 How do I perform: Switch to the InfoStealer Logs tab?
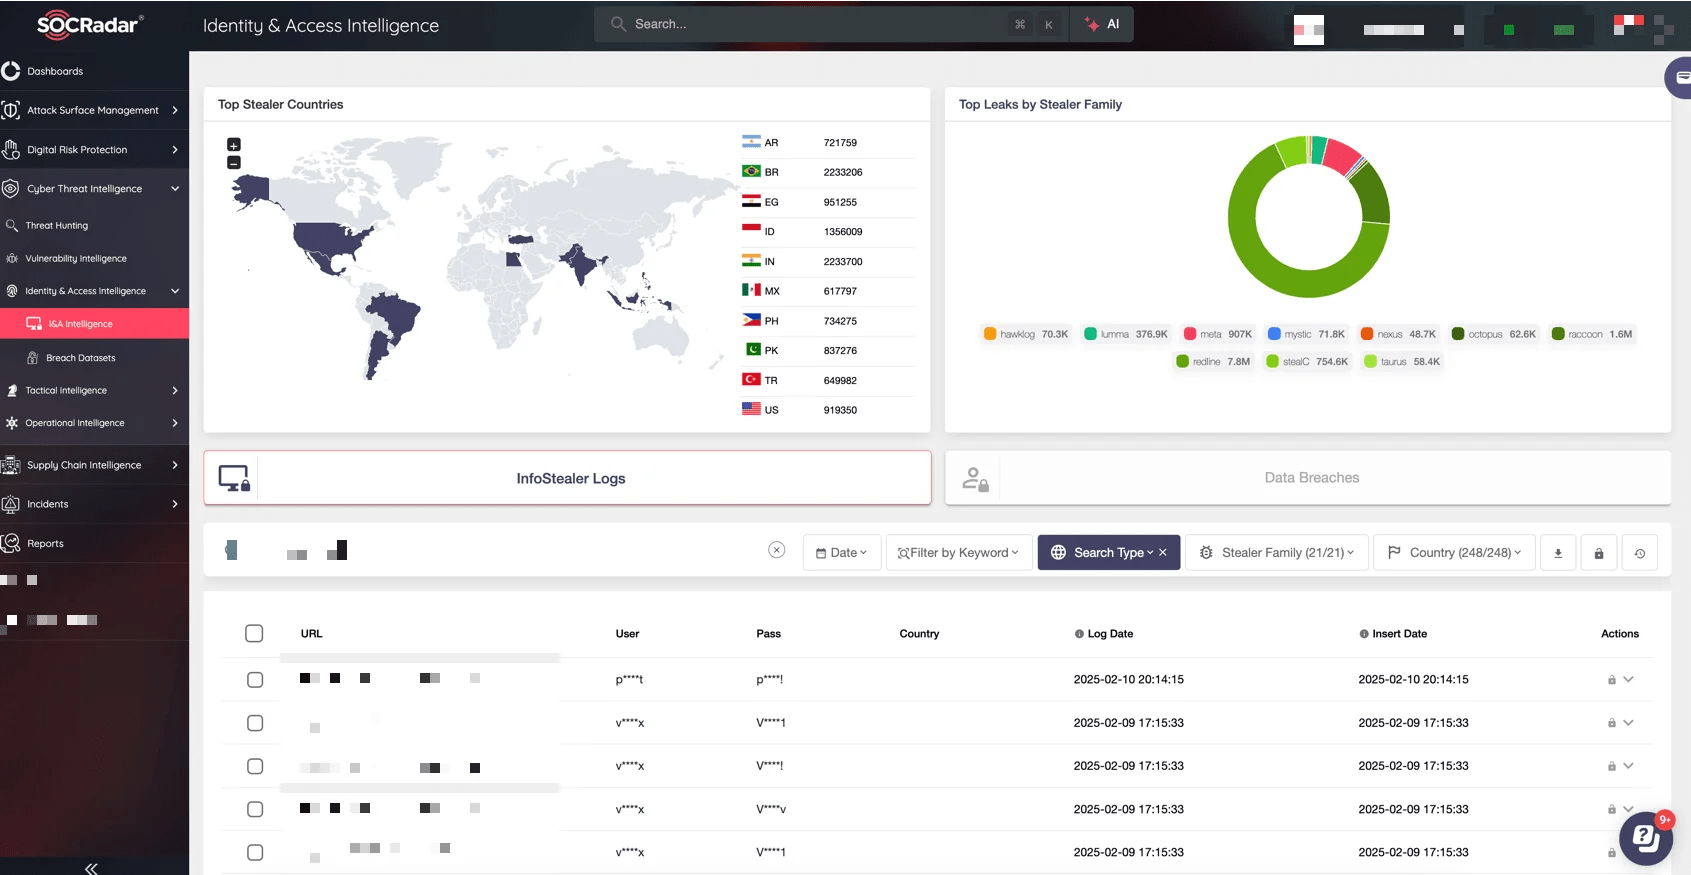point(567,478)
